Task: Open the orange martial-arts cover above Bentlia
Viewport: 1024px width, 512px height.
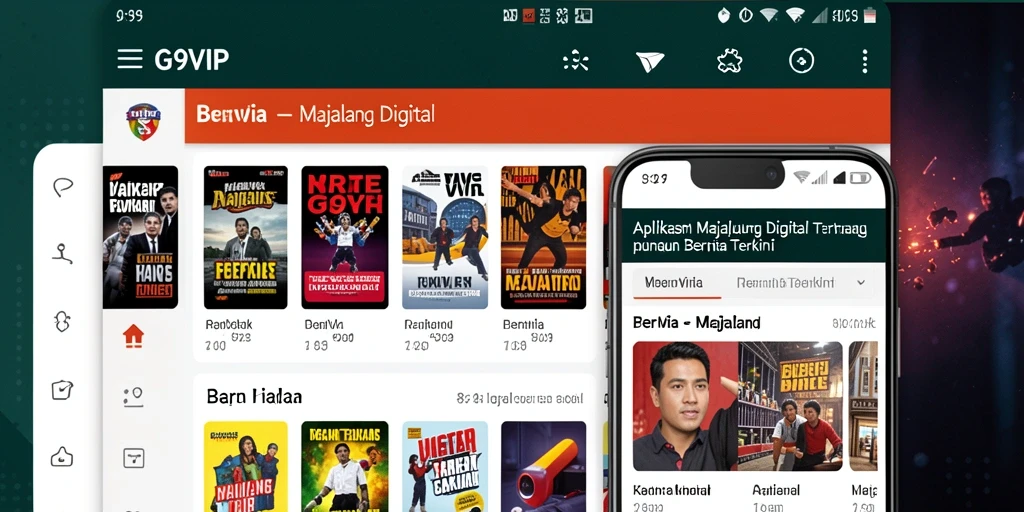Action: tap(543, 237)
